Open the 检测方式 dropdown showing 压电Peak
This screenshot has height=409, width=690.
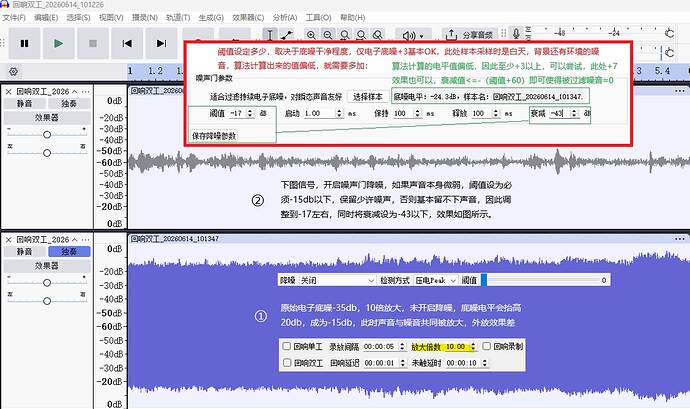(x=436, y=280)
